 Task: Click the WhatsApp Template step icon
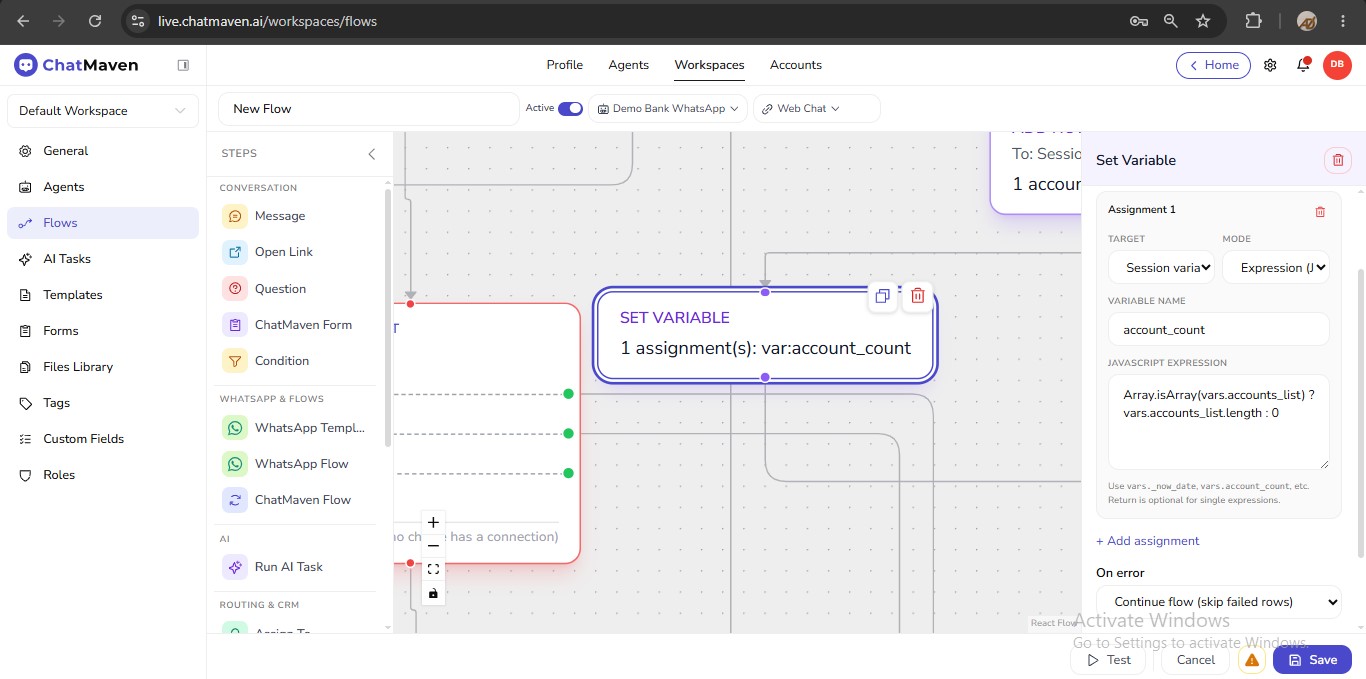click(235, 428)
